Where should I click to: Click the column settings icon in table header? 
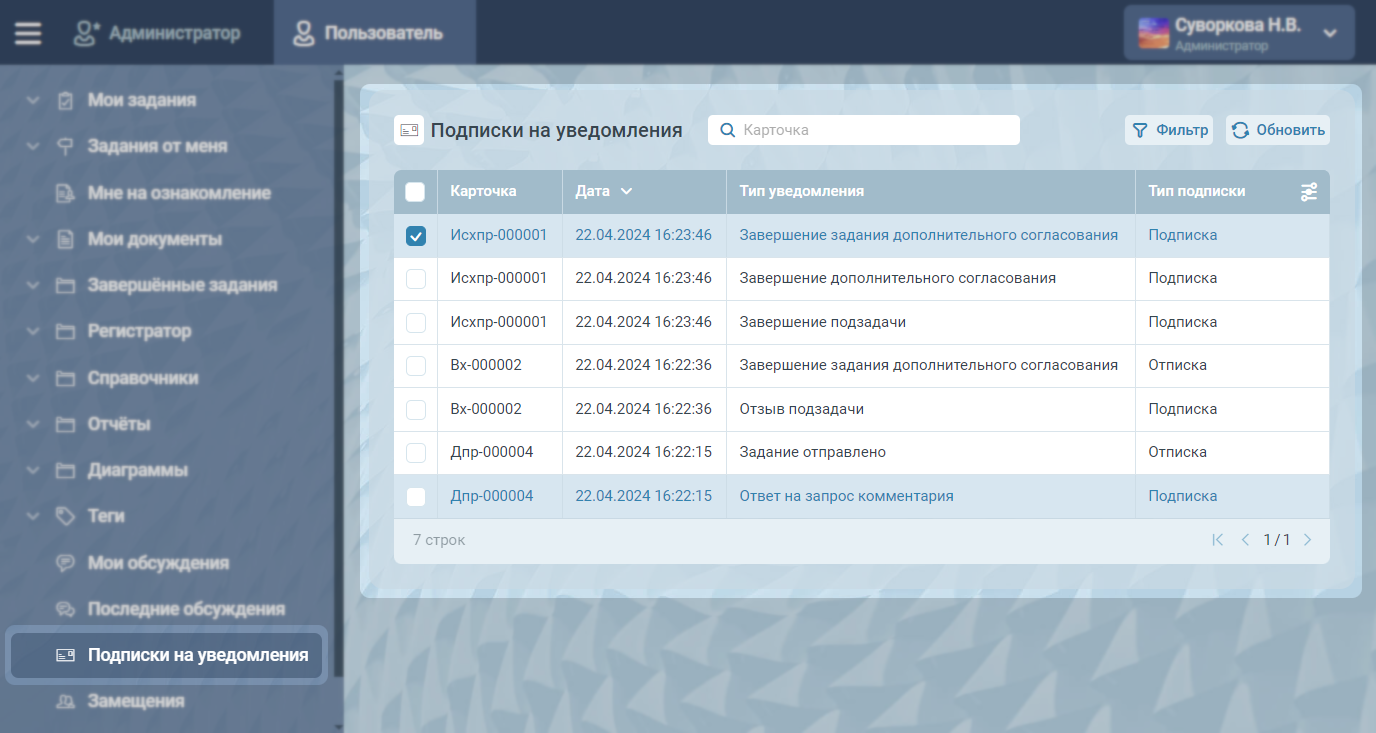(1309, 192)
